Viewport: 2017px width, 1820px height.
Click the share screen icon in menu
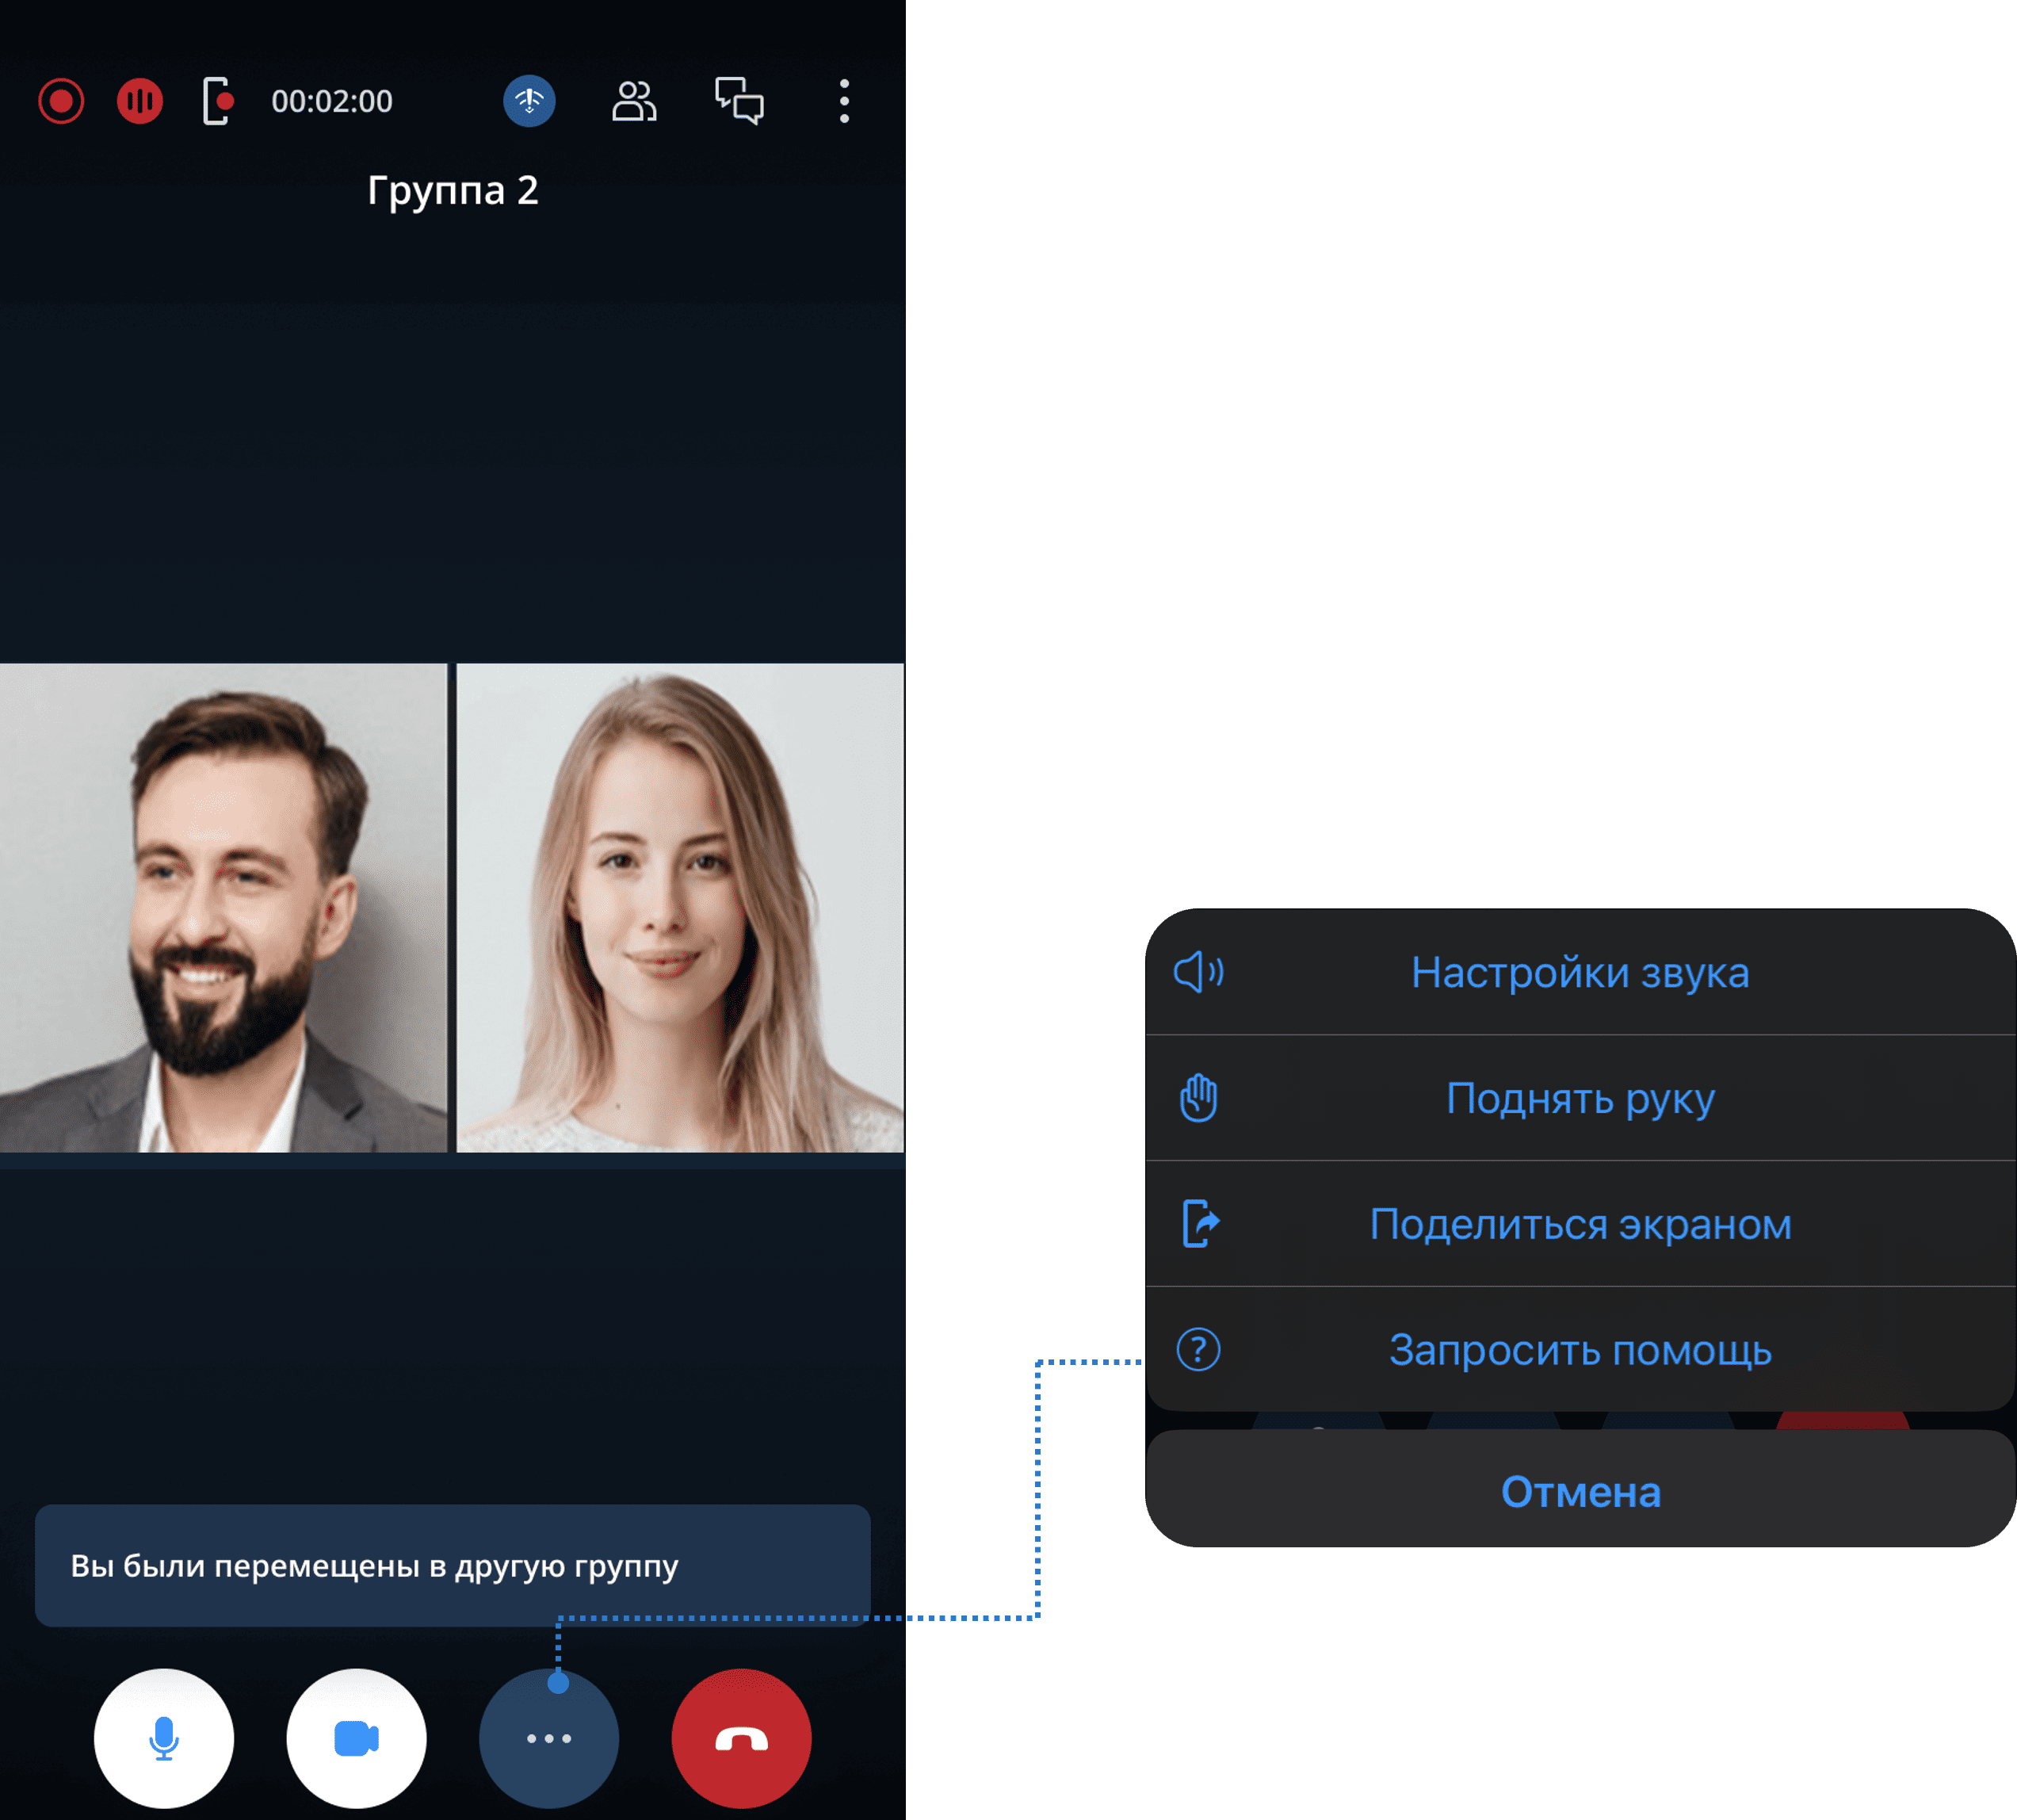[x=1200, y=1224]
